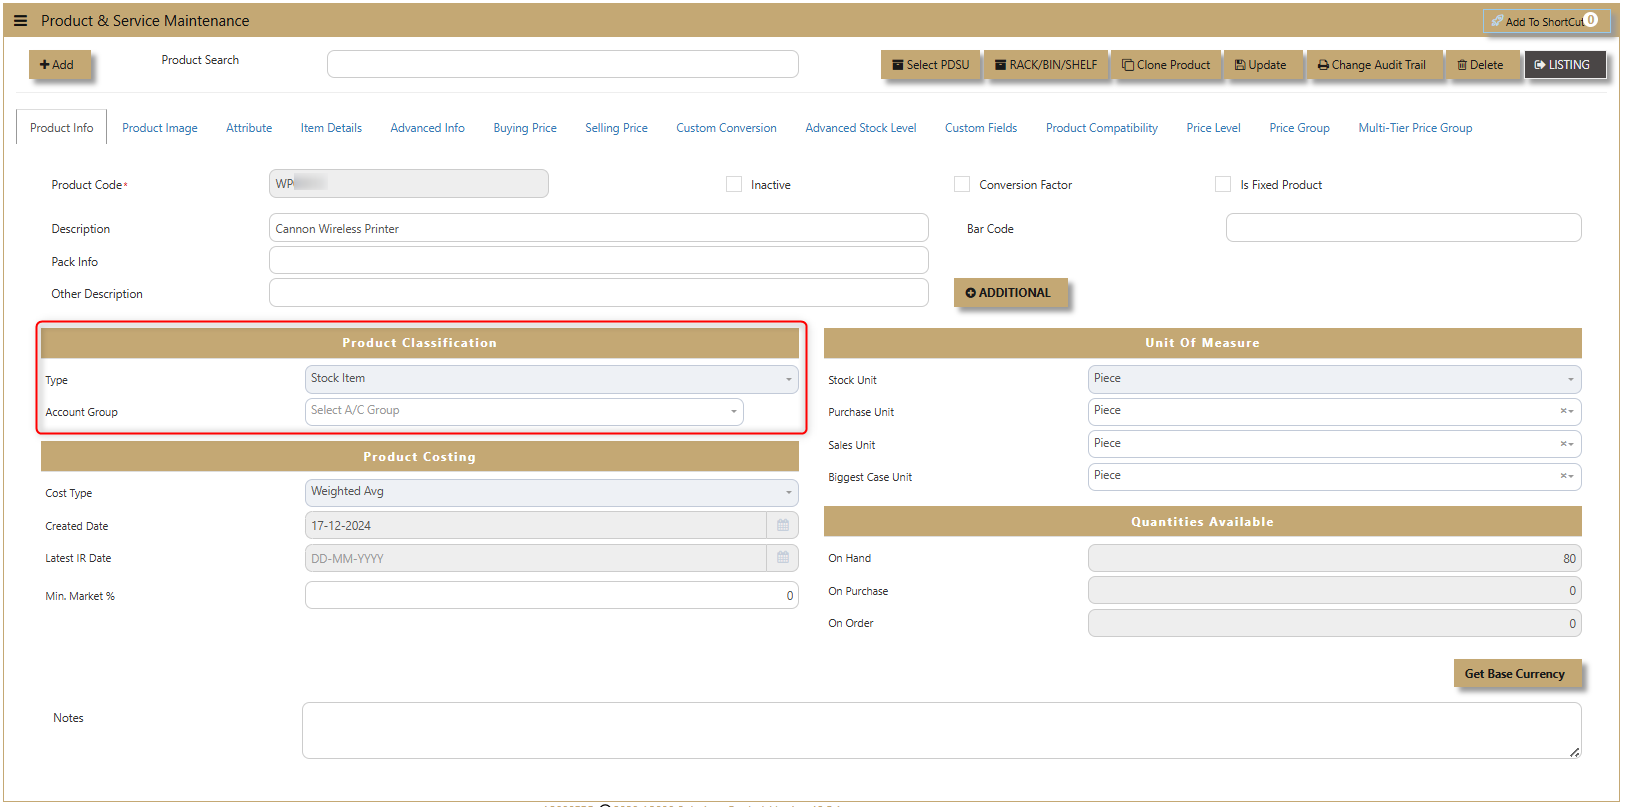Select the Product Info tab

point(62,128)
